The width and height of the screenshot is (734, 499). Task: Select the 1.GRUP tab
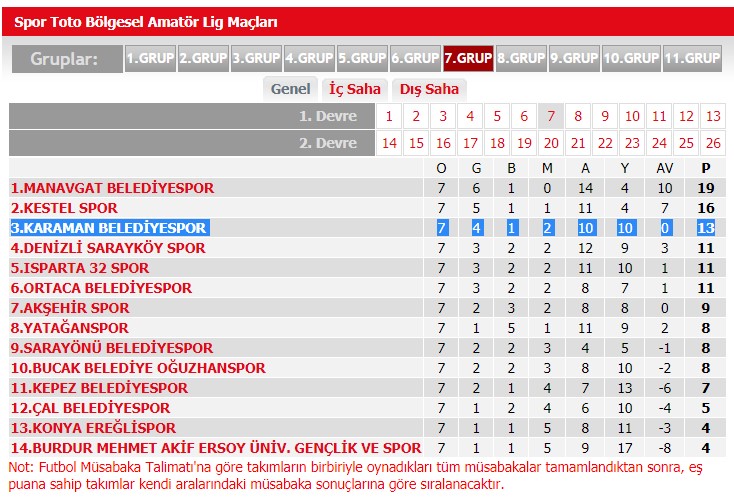pyautogui.click(x=150, y=58)
